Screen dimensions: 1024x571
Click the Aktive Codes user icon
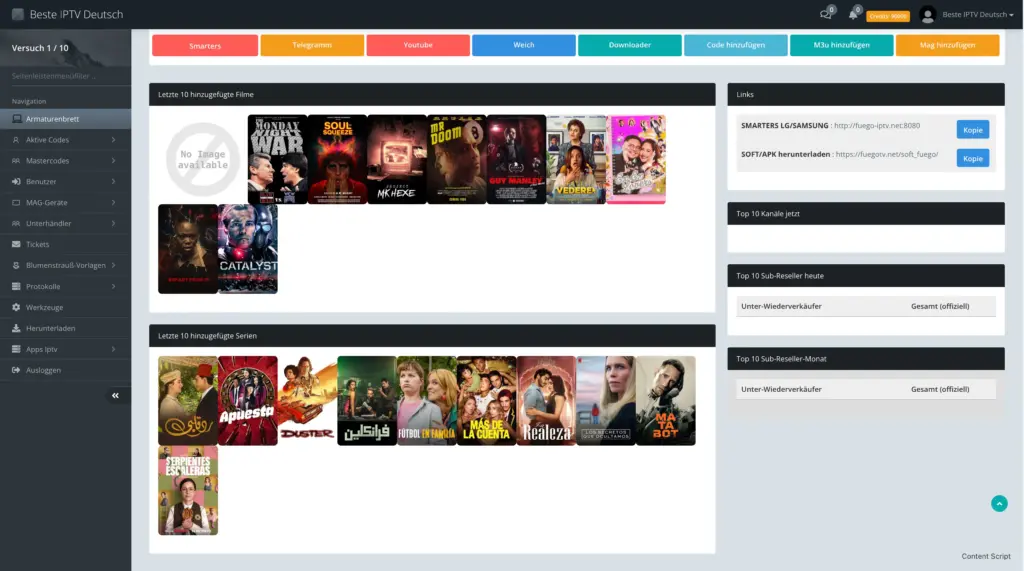(16, 140)
